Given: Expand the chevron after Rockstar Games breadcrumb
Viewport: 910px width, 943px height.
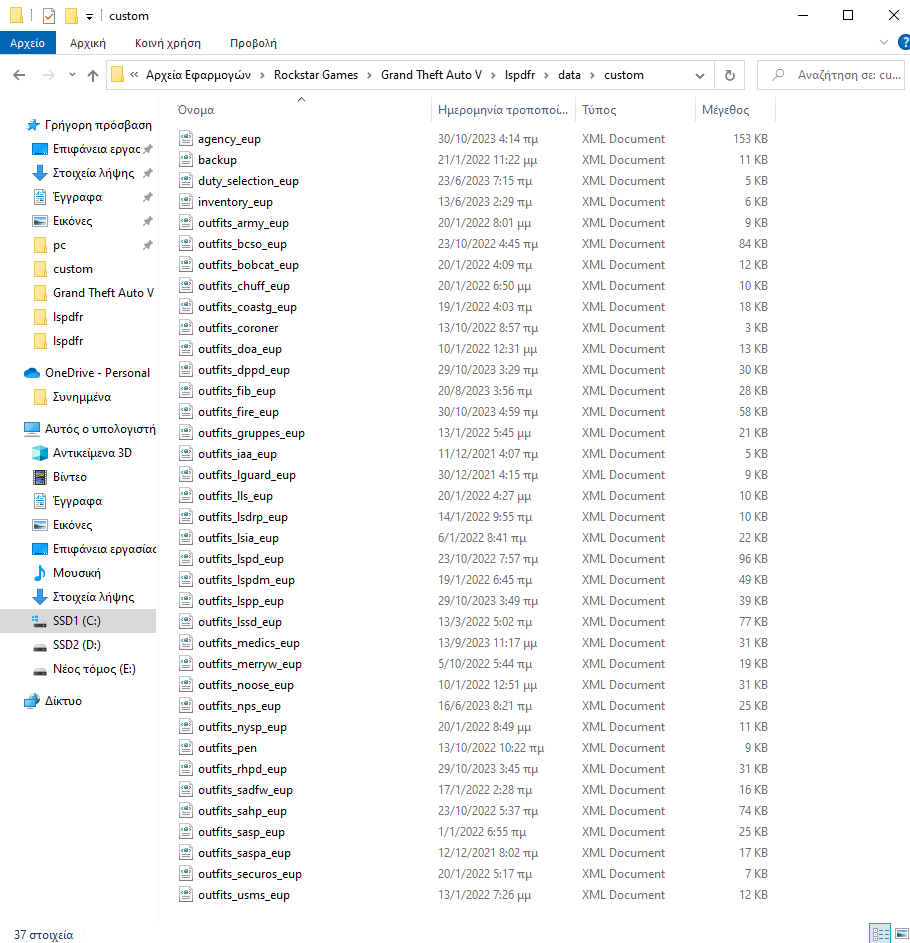Looking at the screenshot, I should click(x=369, y=75).
